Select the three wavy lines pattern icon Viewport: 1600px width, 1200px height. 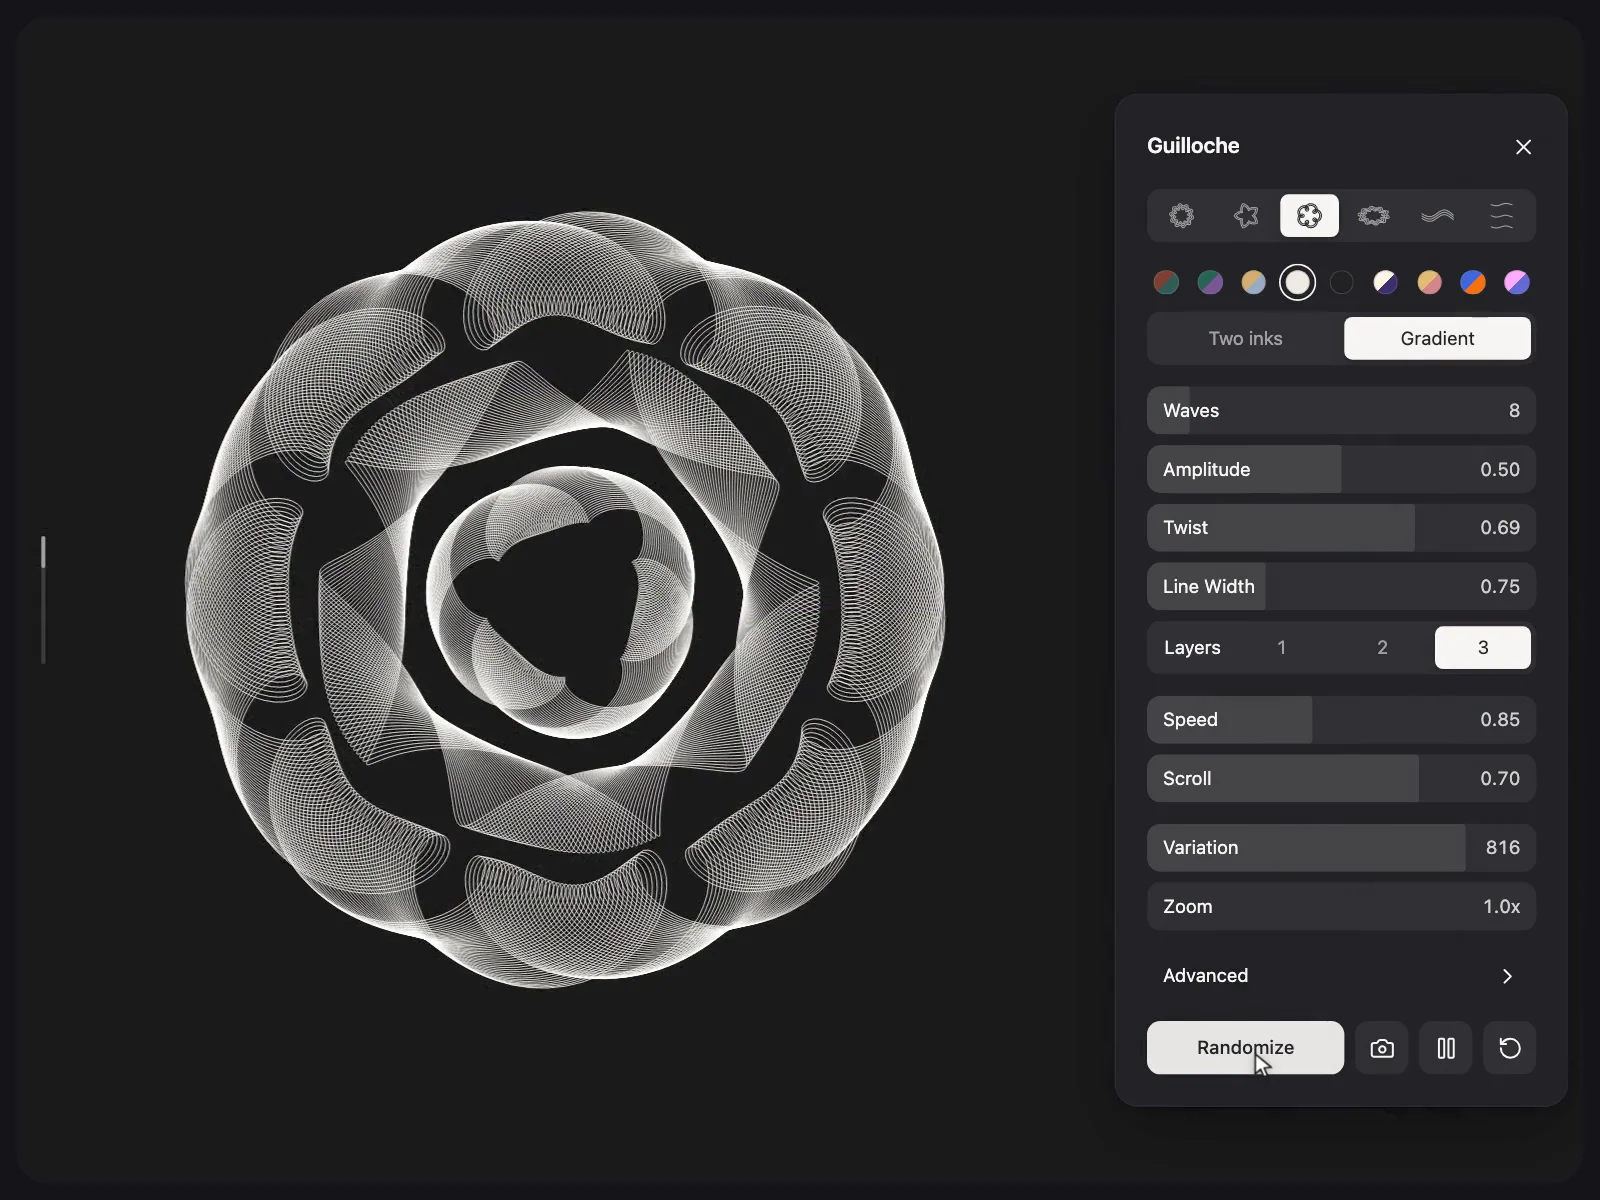tap(1502, 216)
